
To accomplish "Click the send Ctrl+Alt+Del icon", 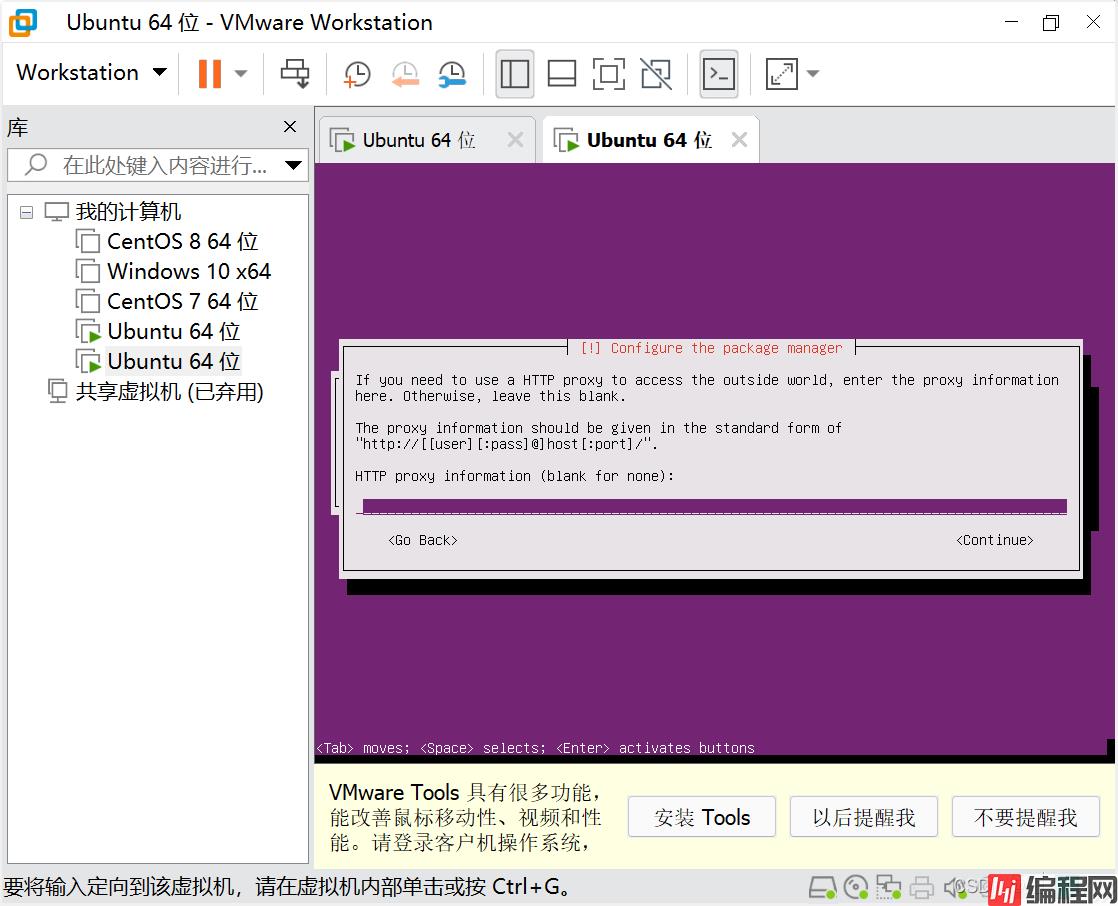I will coord(295,73).
